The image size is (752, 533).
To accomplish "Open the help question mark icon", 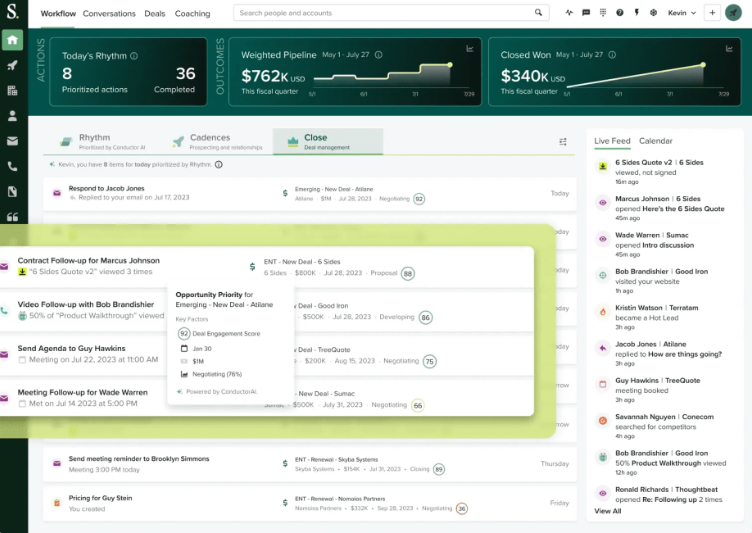I will (620, 13).
